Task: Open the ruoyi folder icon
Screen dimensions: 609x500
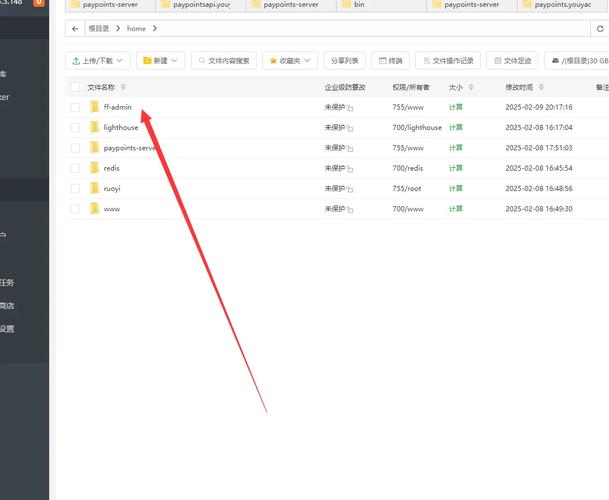Action: [x=94, y=188]
